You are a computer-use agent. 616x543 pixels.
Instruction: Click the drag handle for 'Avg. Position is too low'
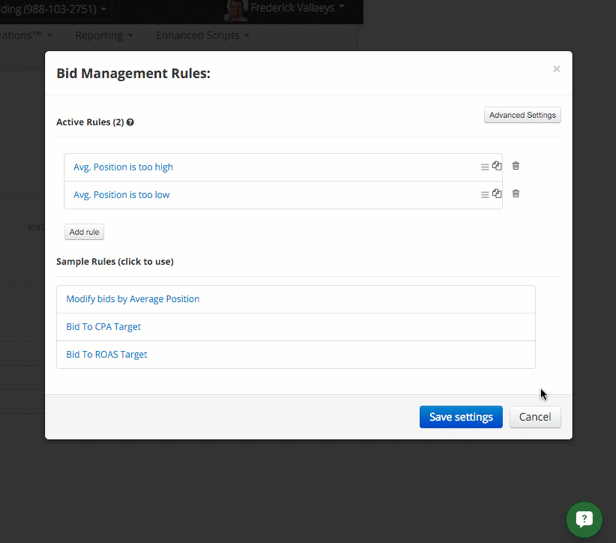(485, 195)
